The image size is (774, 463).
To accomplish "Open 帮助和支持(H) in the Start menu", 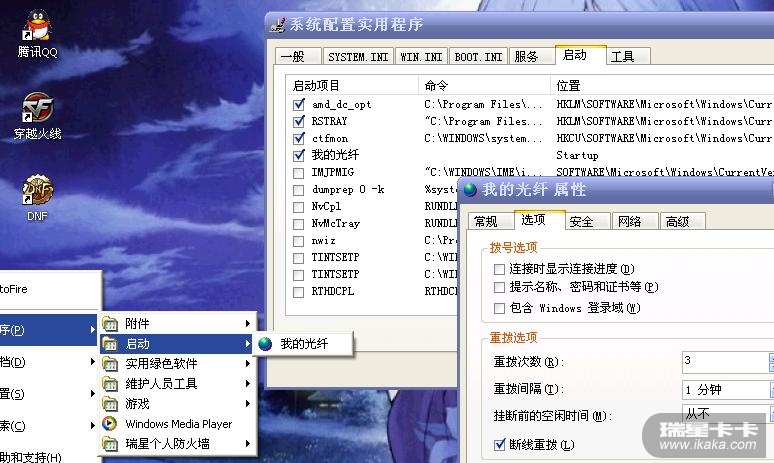I will pyautogui.click(x=48, y=456).
